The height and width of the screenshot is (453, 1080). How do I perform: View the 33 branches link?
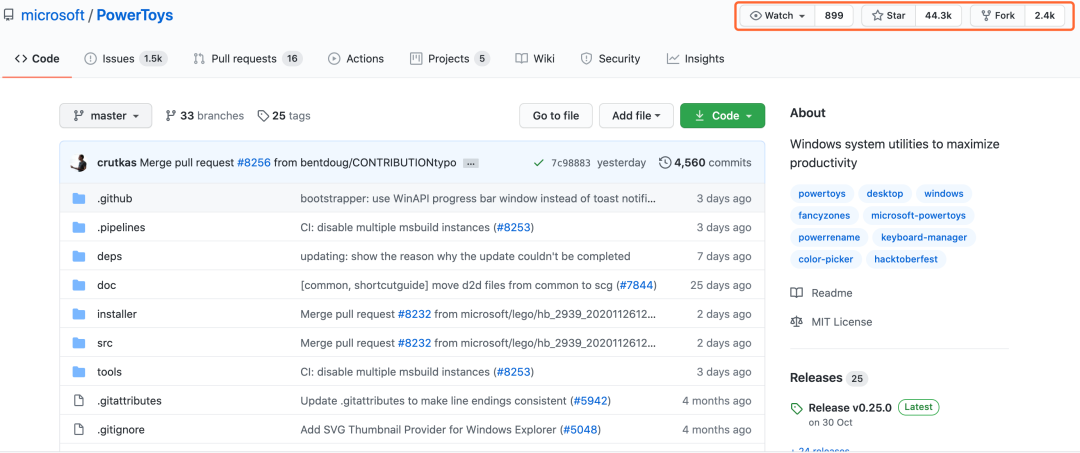coord(205,116)
